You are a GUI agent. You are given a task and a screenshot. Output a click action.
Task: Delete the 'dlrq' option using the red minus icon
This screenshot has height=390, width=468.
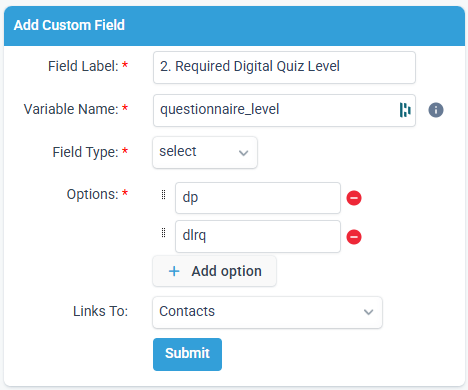pos(354,237)
